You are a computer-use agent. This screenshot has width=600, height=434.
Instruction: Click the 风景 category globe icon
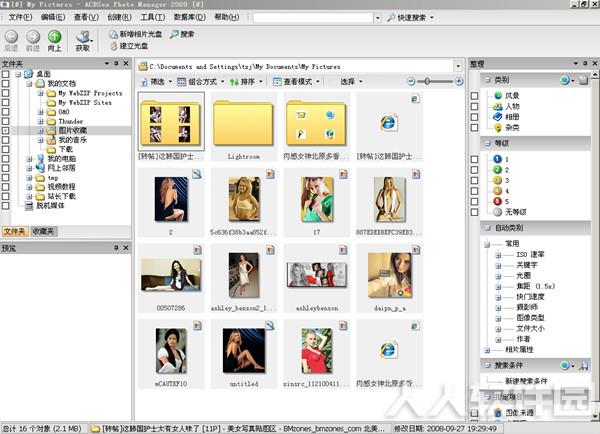coord(498,96)
